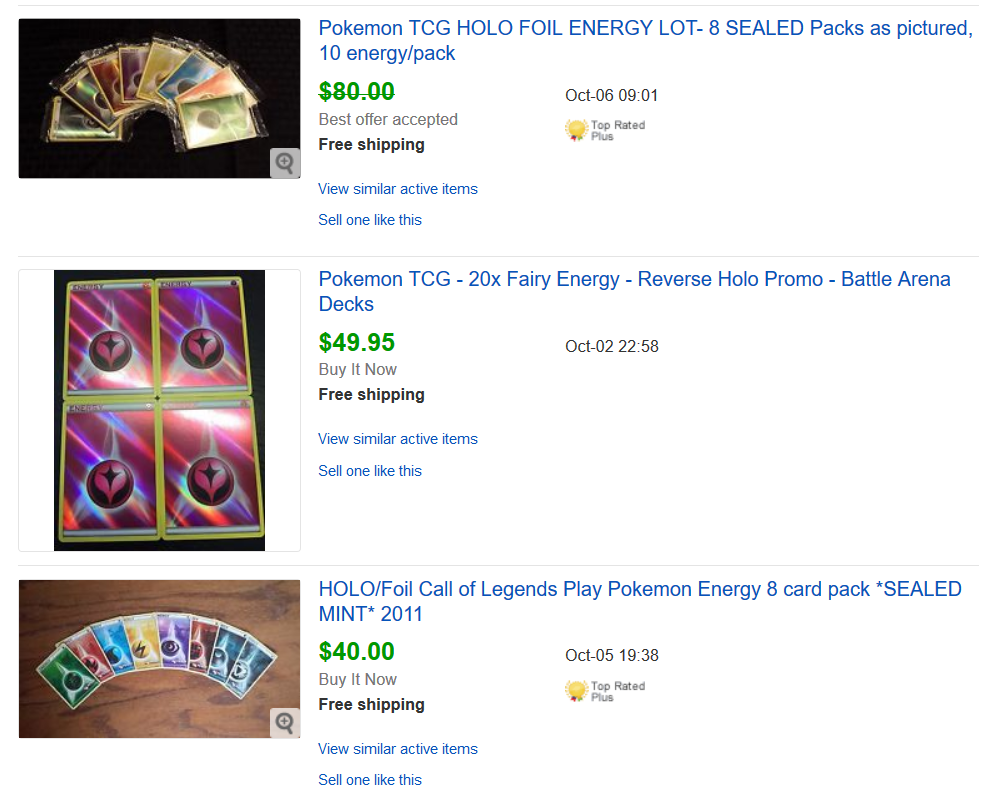Screen dimensions: 993x806
Task: View similar active items for Fairy Energy listing
Action: coord(398,439)
